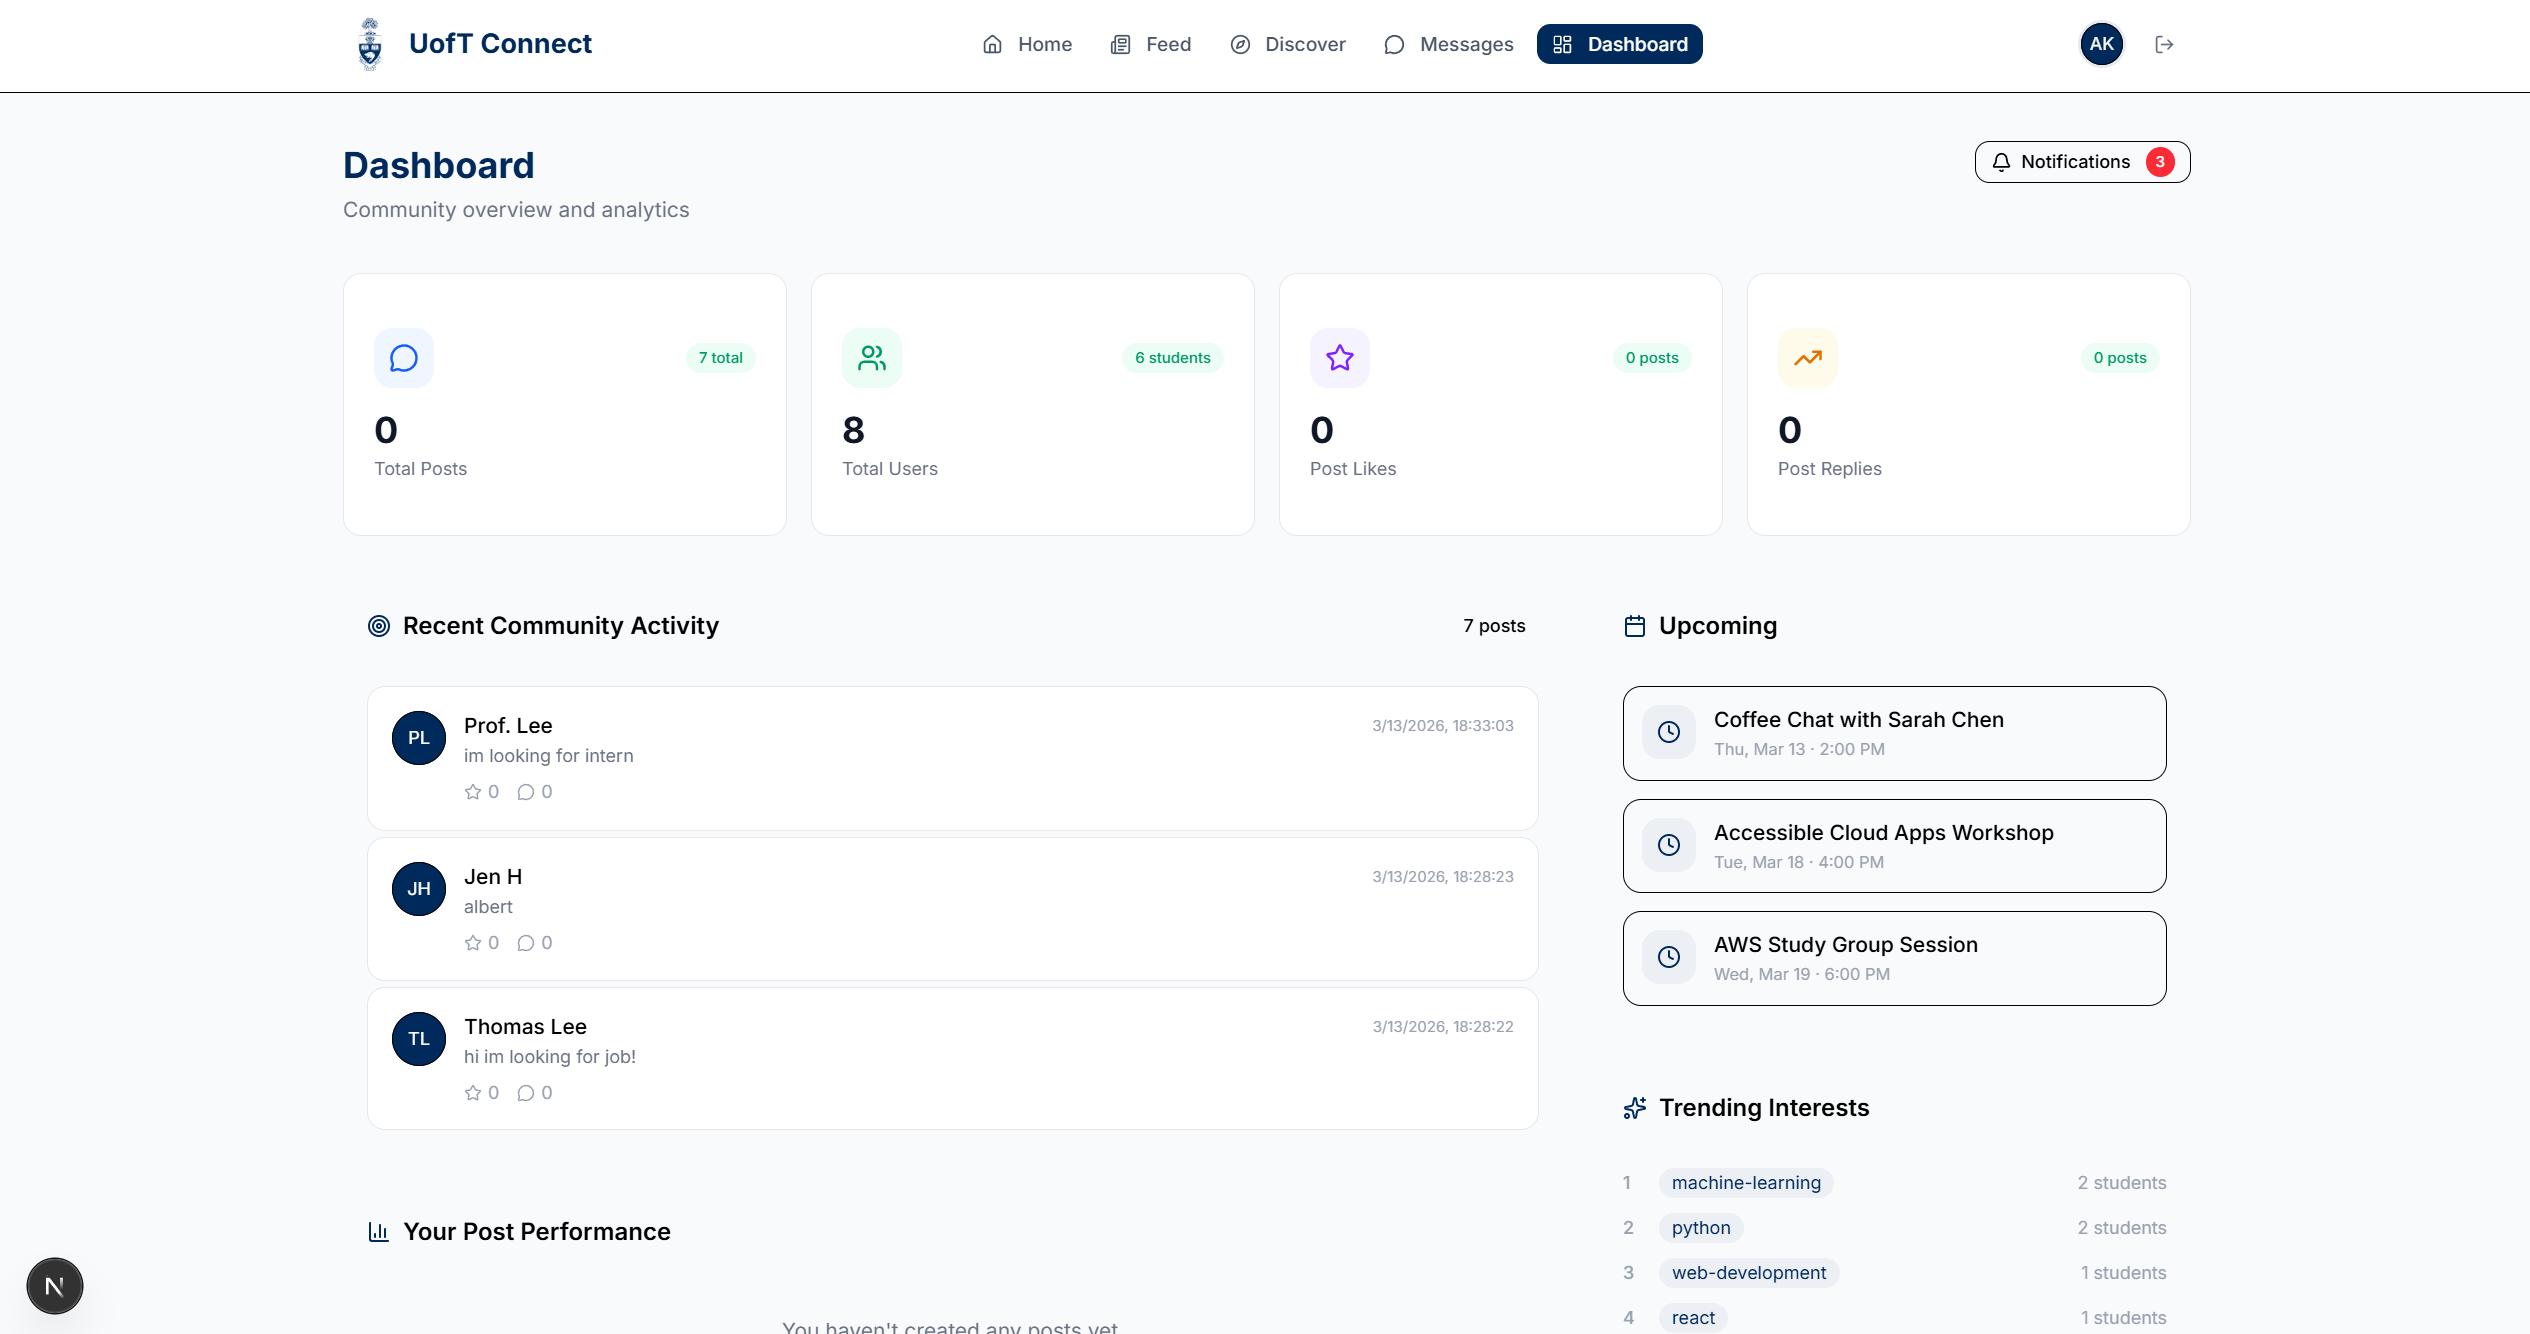Open the Notifications panel
This screenshot has width=2530, height=1334.
(x=2082, y=162)
